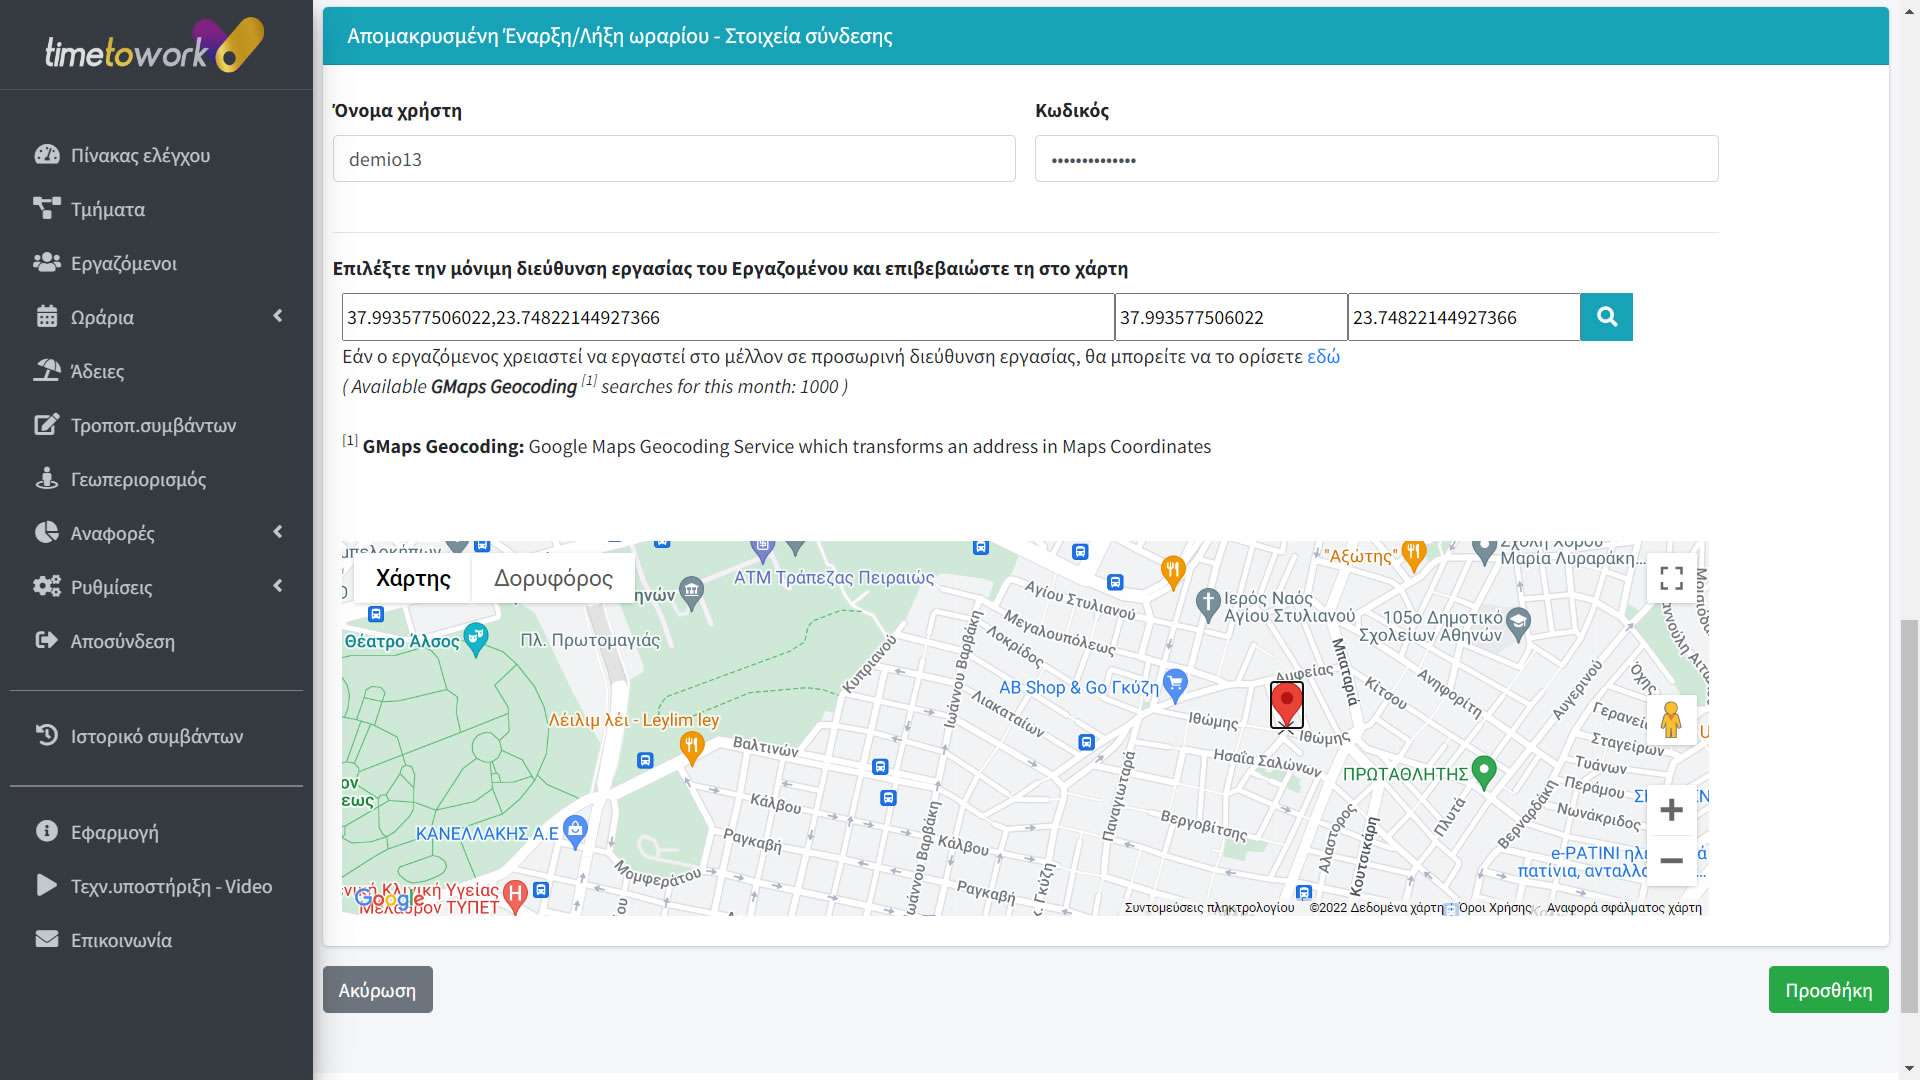Zoom out on the map
1920x1080 pixels.
(x=1671, y=860)
